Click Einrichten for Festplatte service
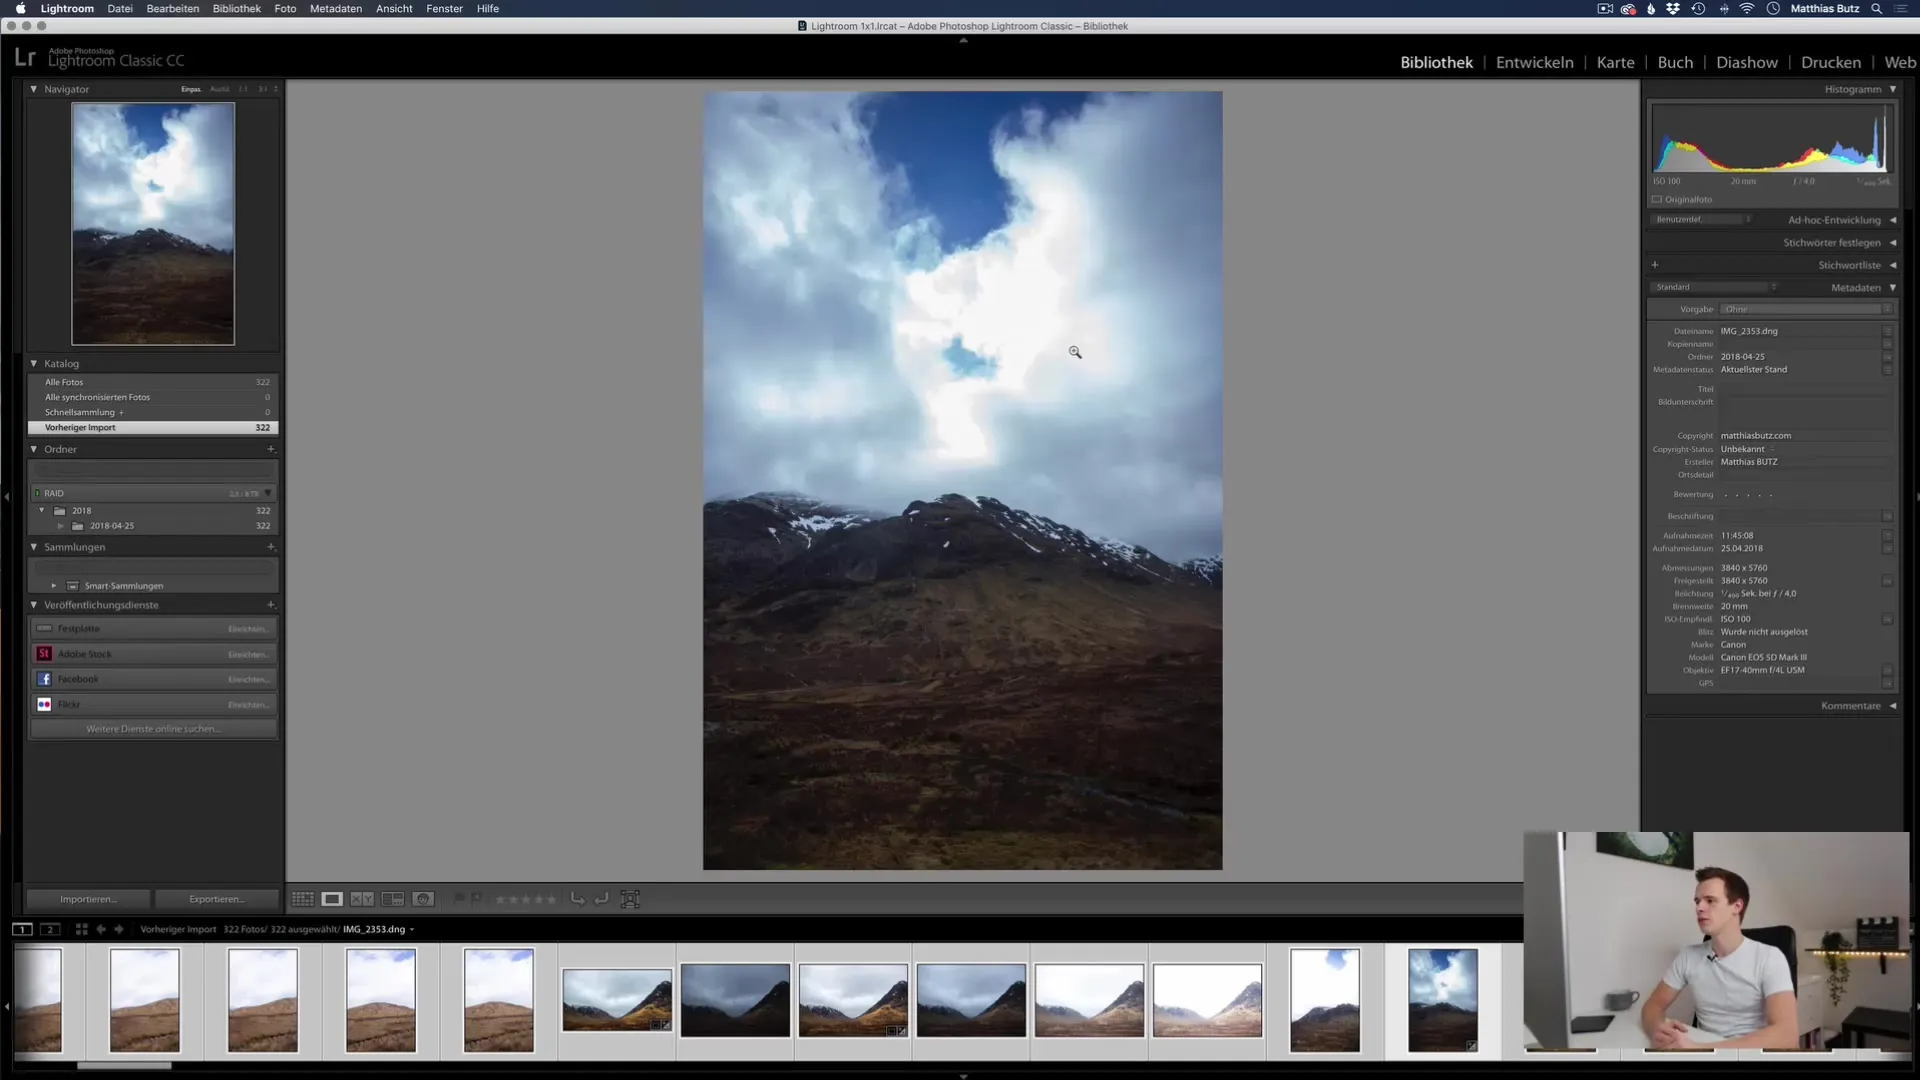Viewport: 1920px width, 1080px height. click(248, 629)
